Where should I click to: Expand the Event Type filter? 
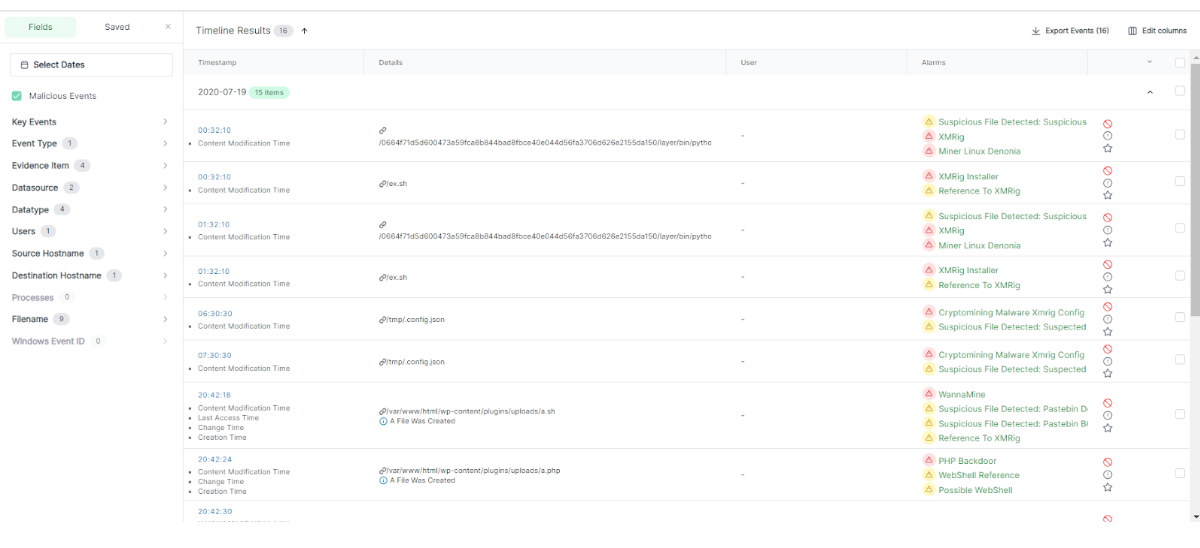(x=165, y=144)
